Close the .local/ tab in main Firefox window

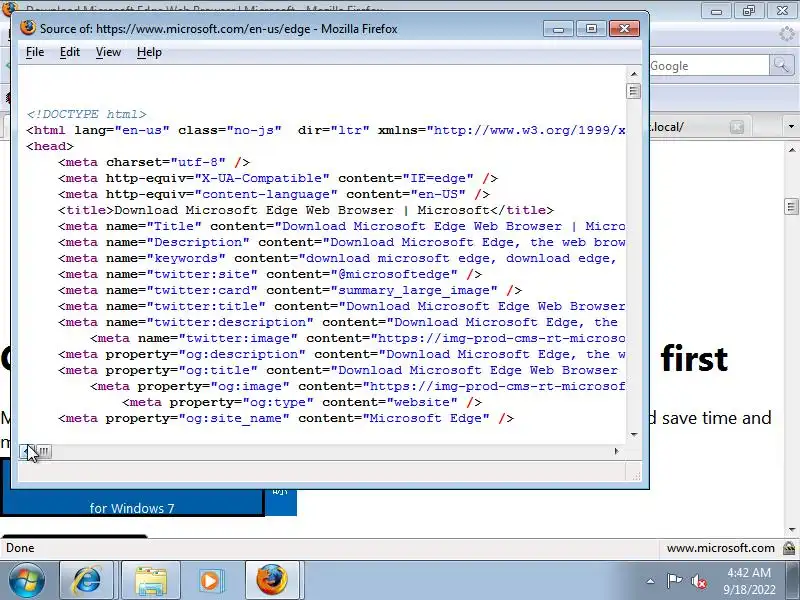pyautogui.click(x=736, y=127)
